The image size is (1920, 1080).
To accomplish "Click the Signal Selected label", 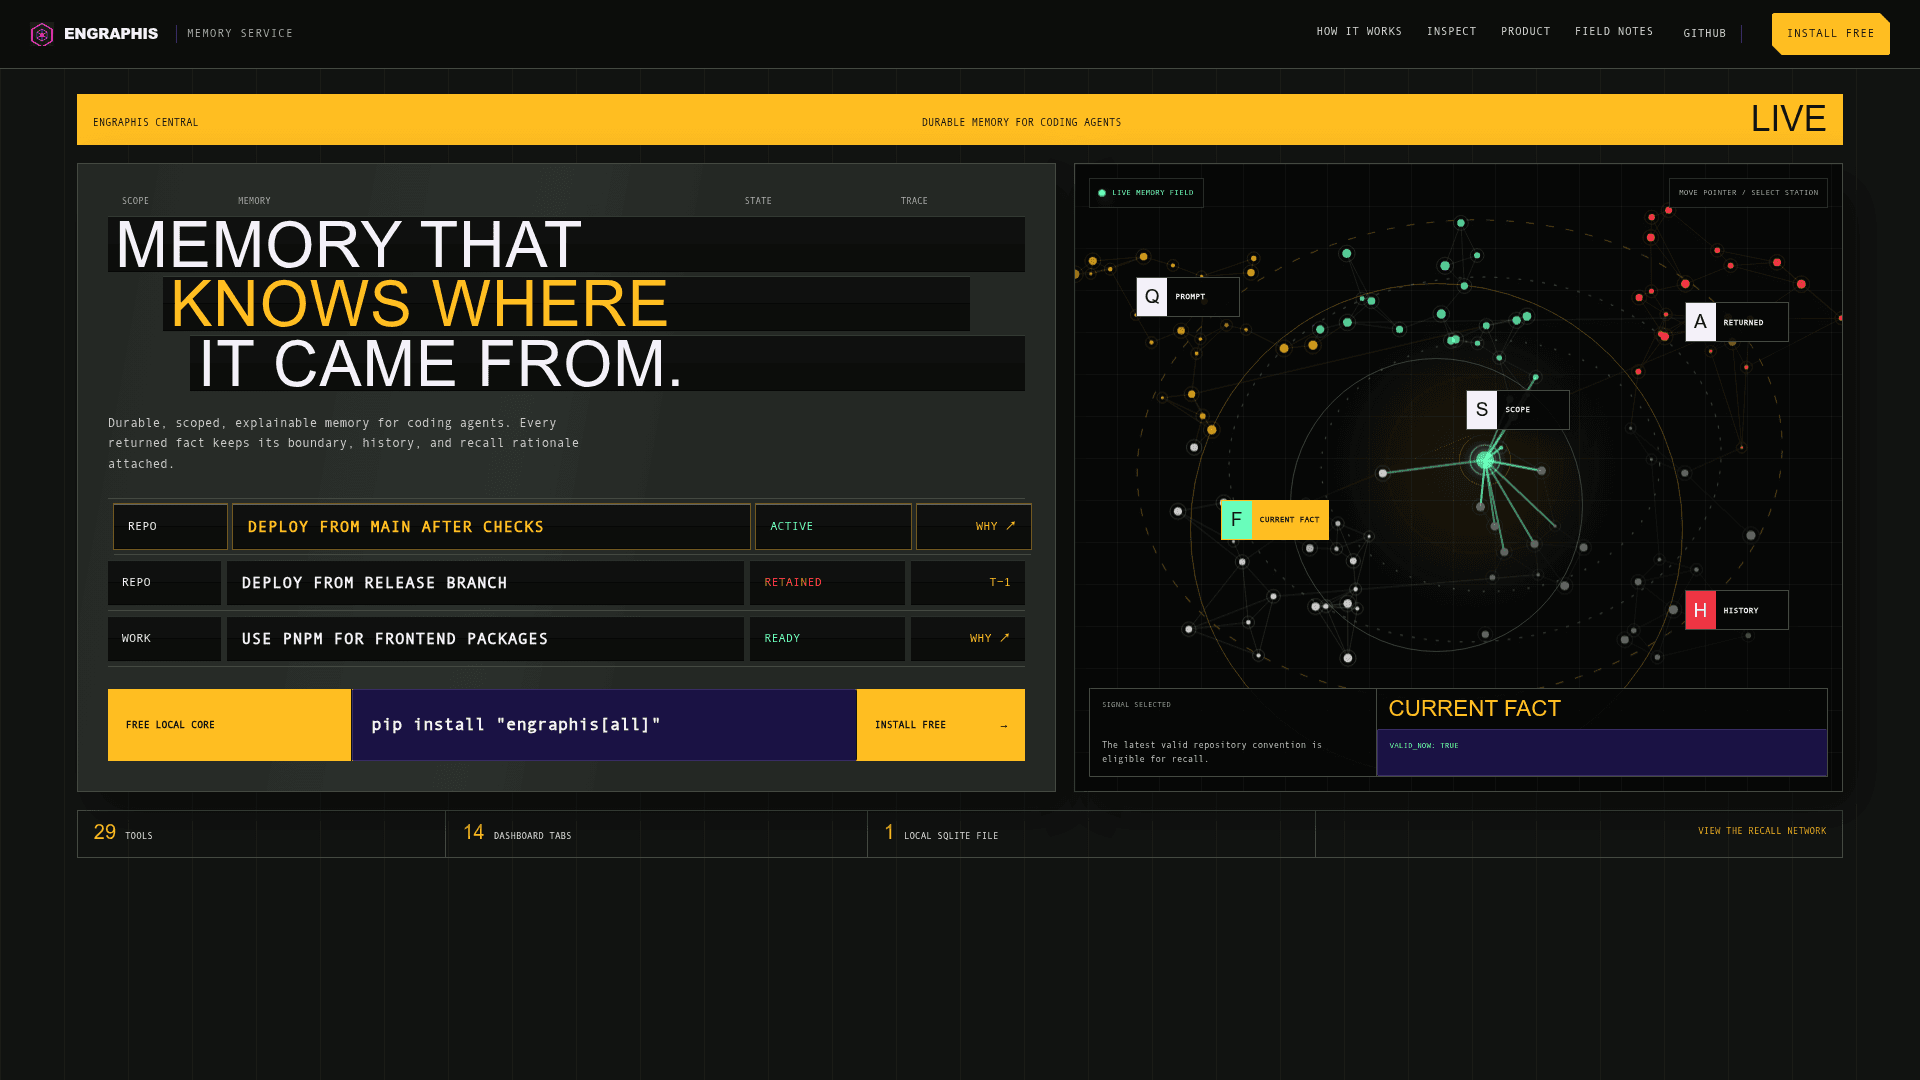I will [1136, 705].
